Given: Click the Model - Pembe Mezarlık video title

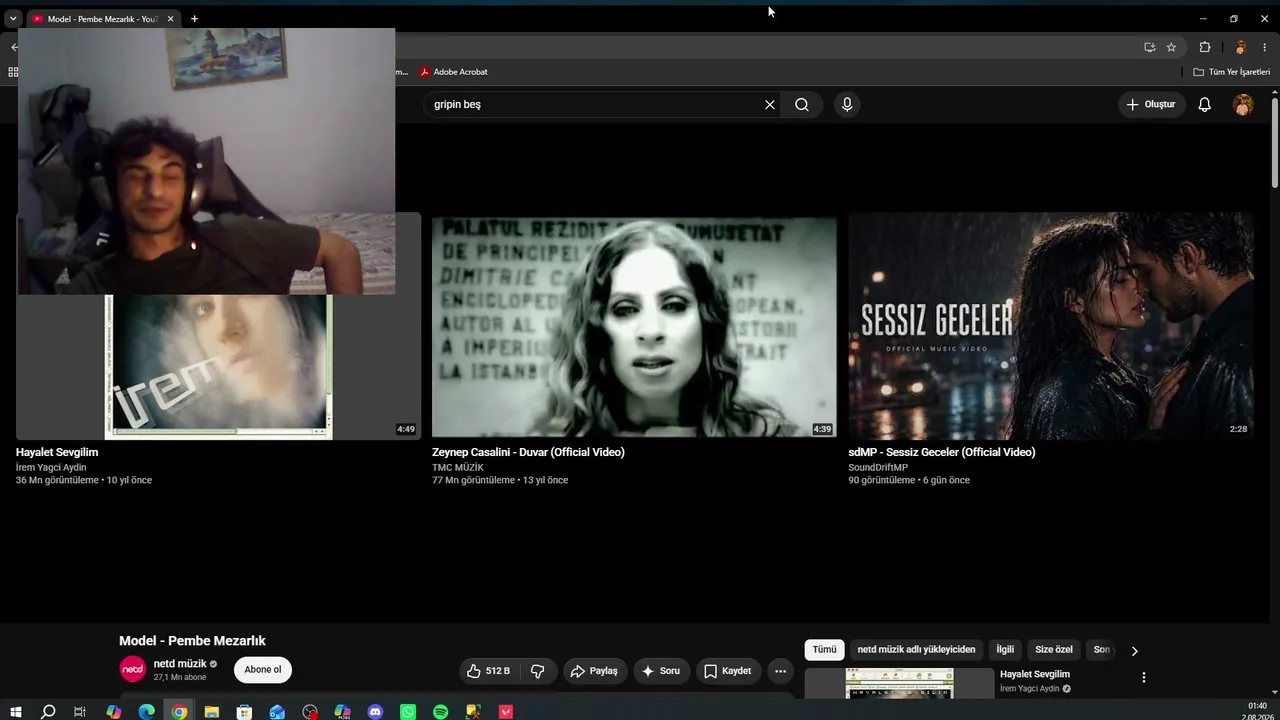Looking at the screenshot, I should [x=192, y=641].
